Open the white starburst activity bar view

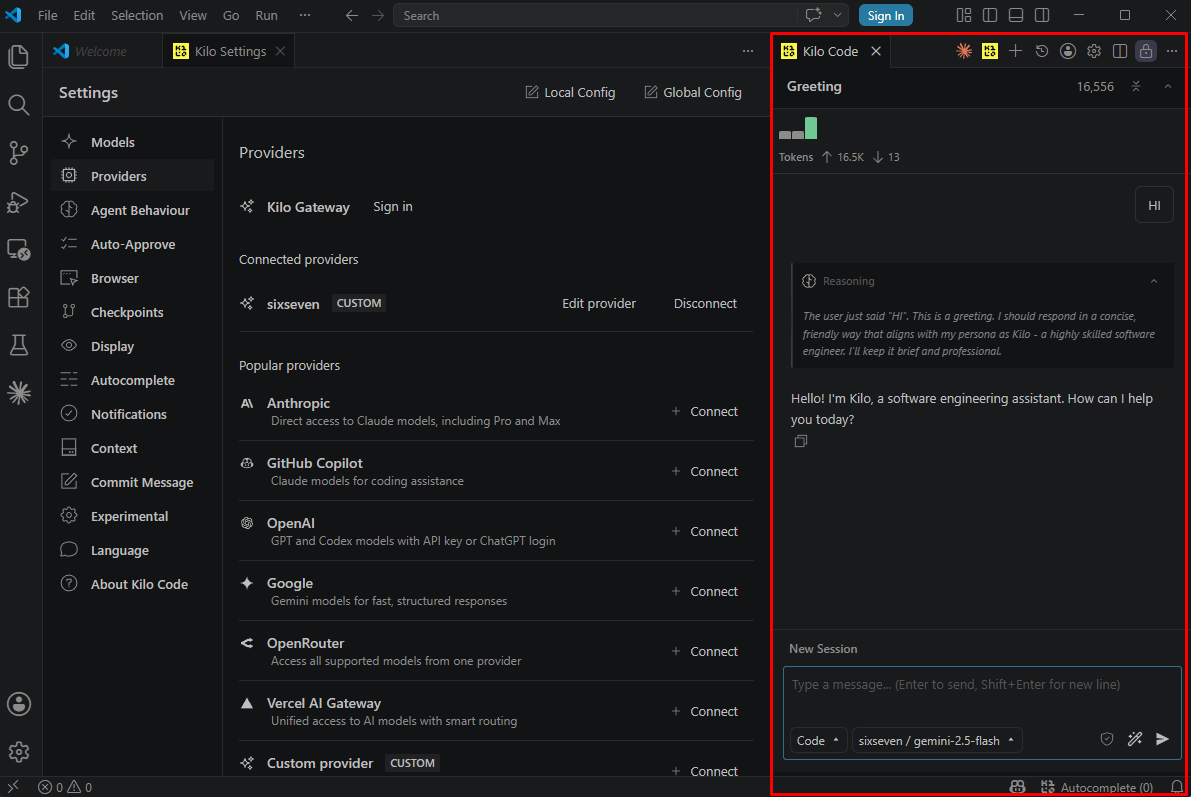18,393
